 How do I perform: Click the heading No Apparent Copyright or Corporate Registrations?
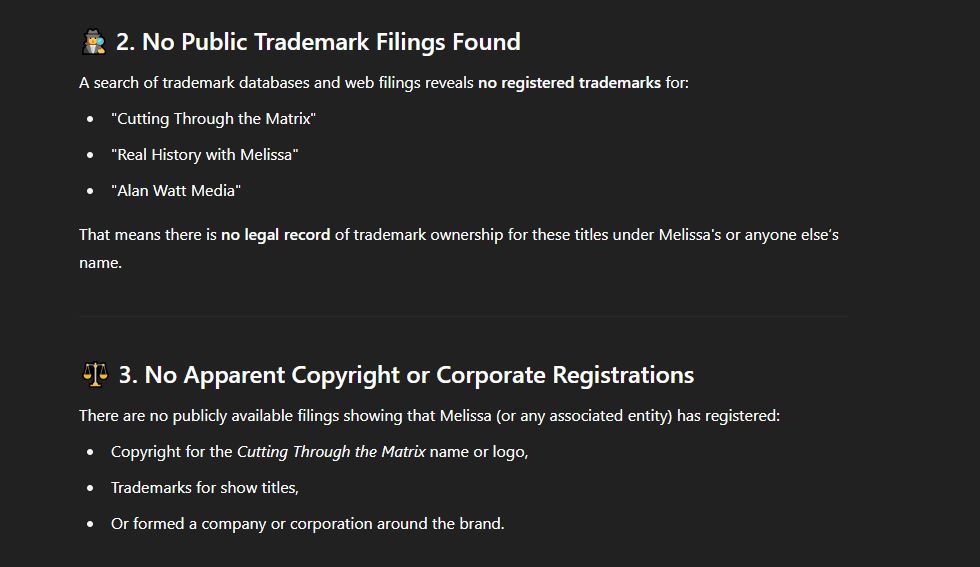pos(406,375)
